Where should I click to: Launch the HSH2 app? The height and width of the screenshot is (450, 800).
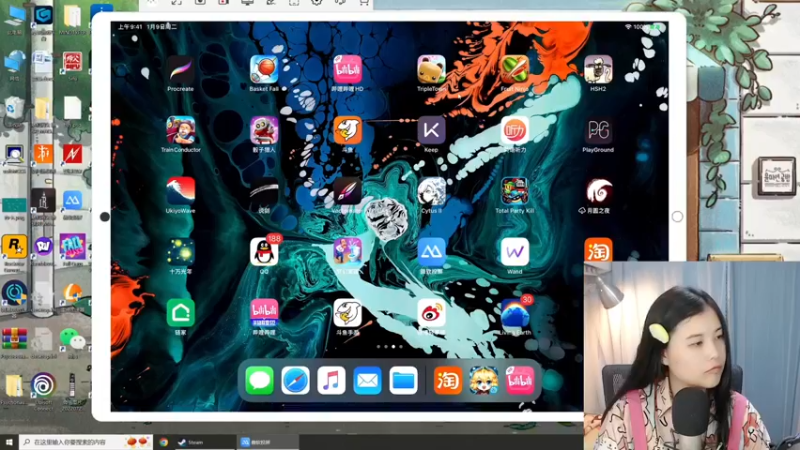pos(598,70)
